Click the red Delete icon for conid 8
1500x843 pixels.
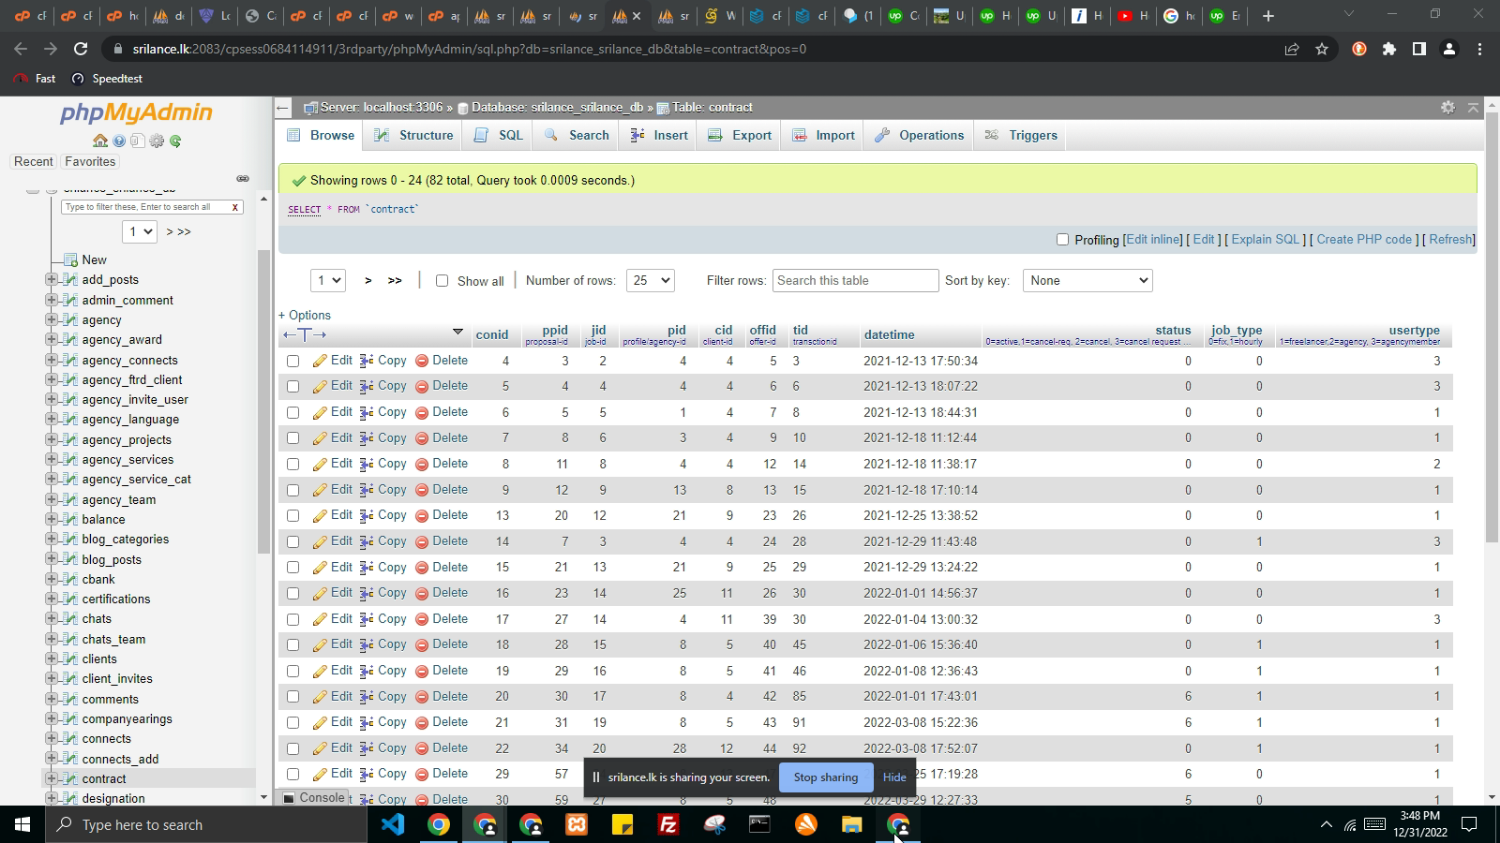pos(422,464)
